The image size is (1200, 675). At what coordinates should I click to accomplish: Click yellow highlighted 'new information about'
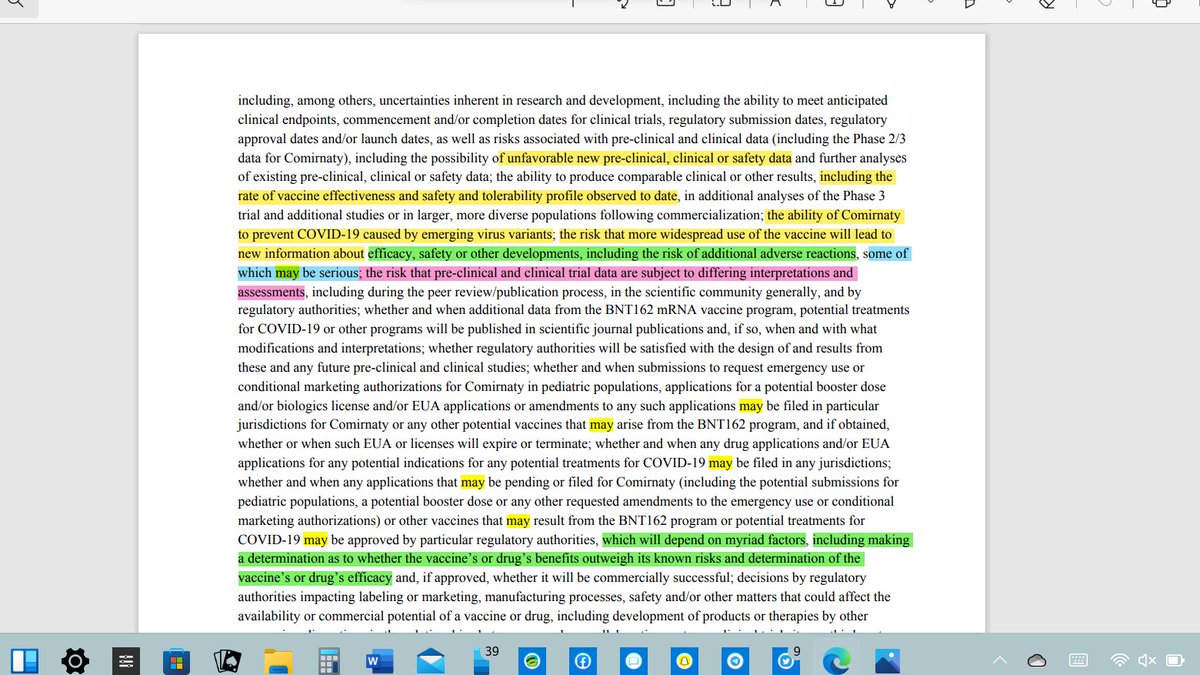pos(300,254)
